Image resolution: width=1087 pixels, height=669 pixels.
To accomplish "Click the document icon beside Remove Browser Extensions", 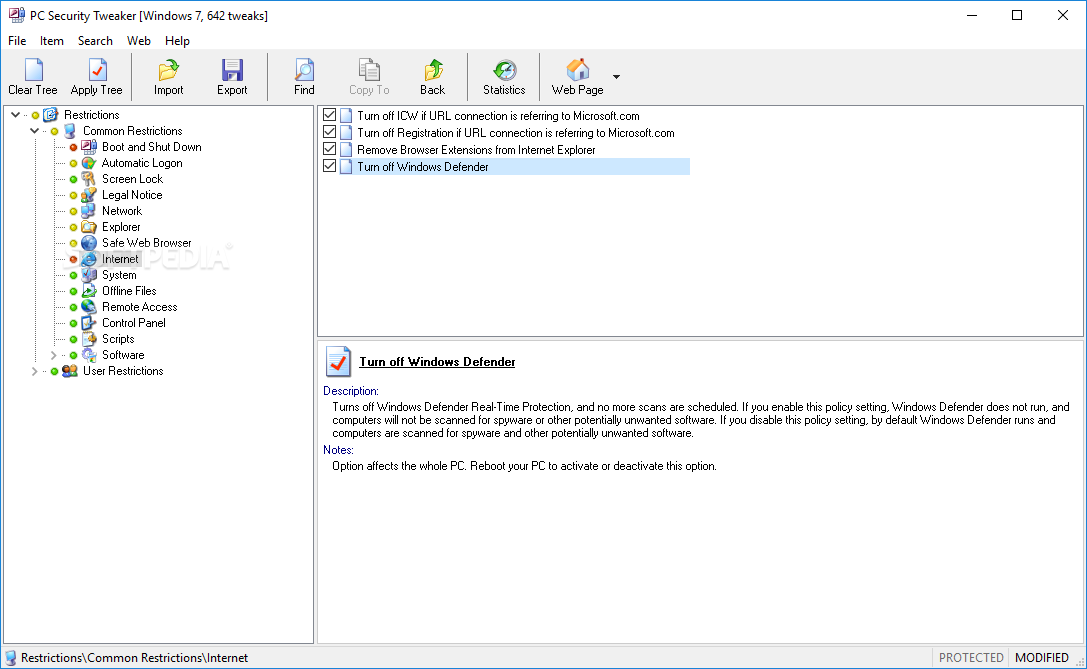I will 346,149.
